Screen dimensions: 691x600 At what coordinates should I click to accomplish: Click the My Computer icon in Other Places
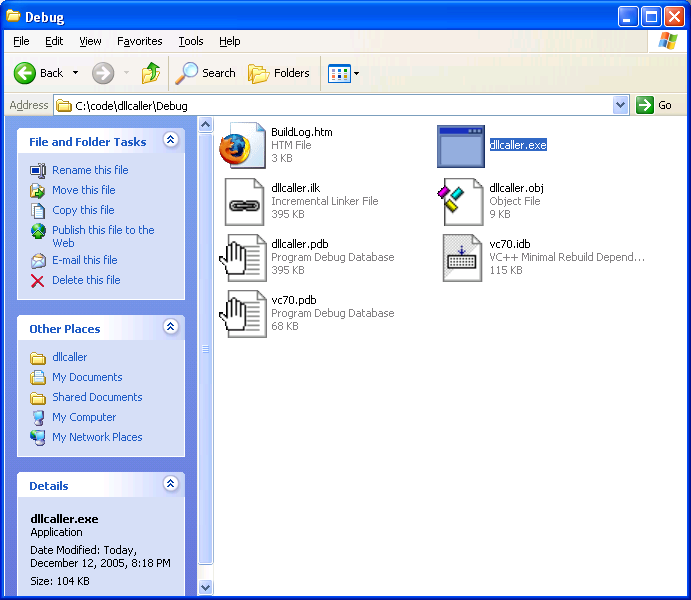(x=38, y=418)
